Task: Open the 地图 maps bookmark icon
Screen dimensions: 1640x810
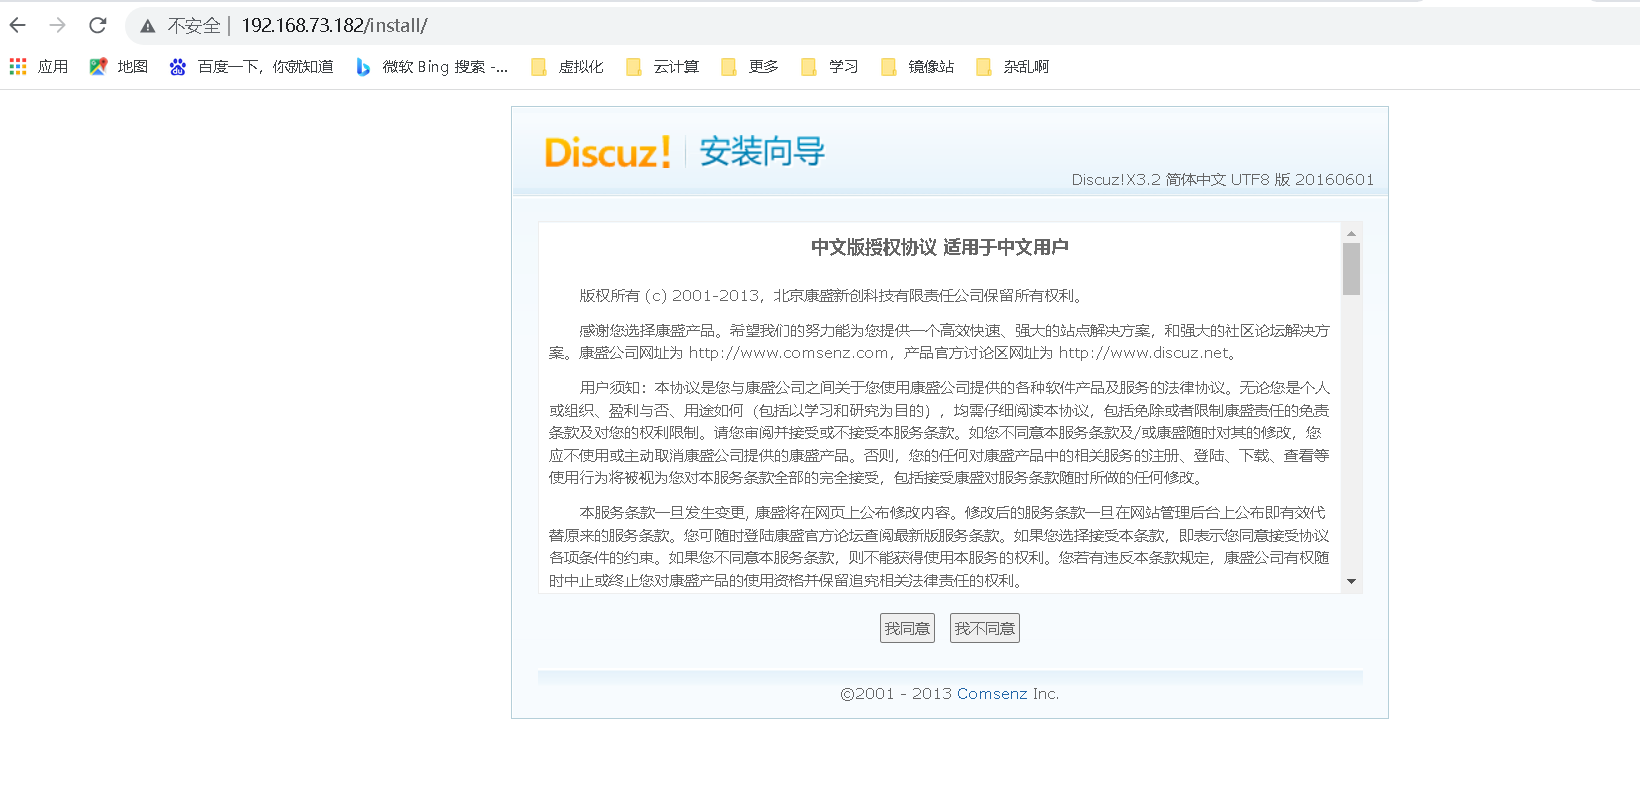Action: coord(98,66)
